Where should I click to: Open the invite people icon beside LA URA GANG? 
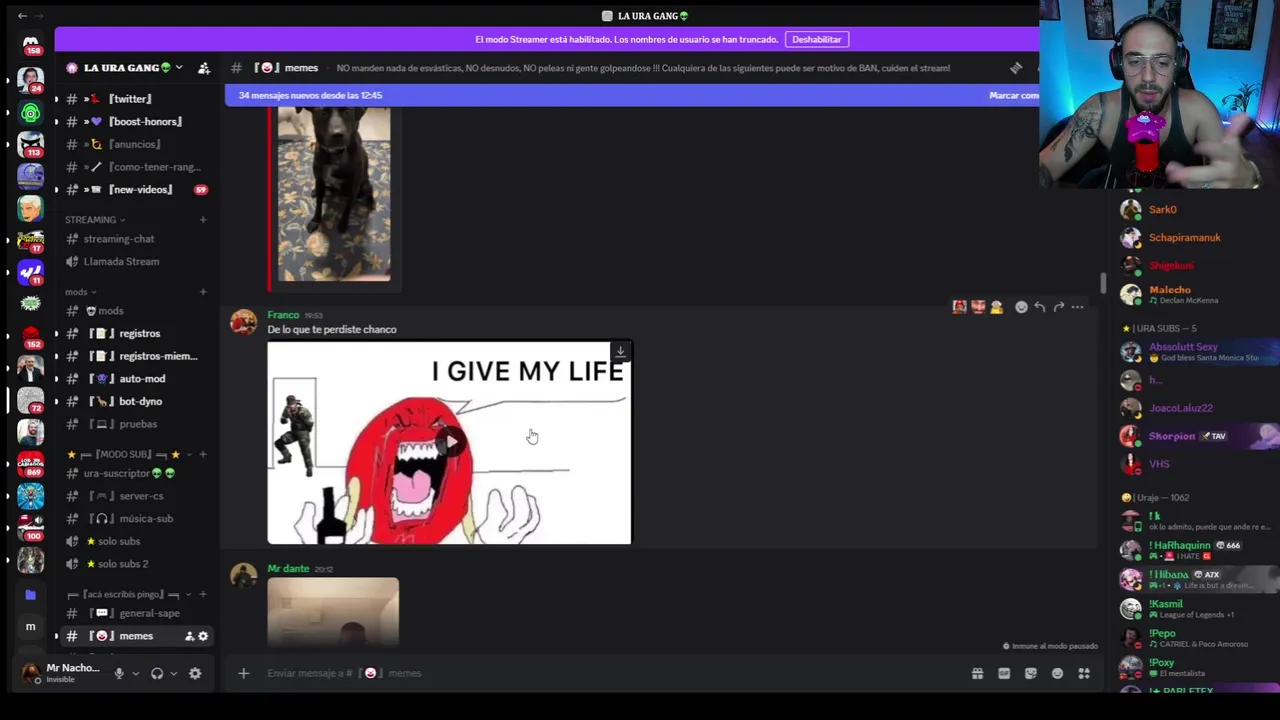204,68
